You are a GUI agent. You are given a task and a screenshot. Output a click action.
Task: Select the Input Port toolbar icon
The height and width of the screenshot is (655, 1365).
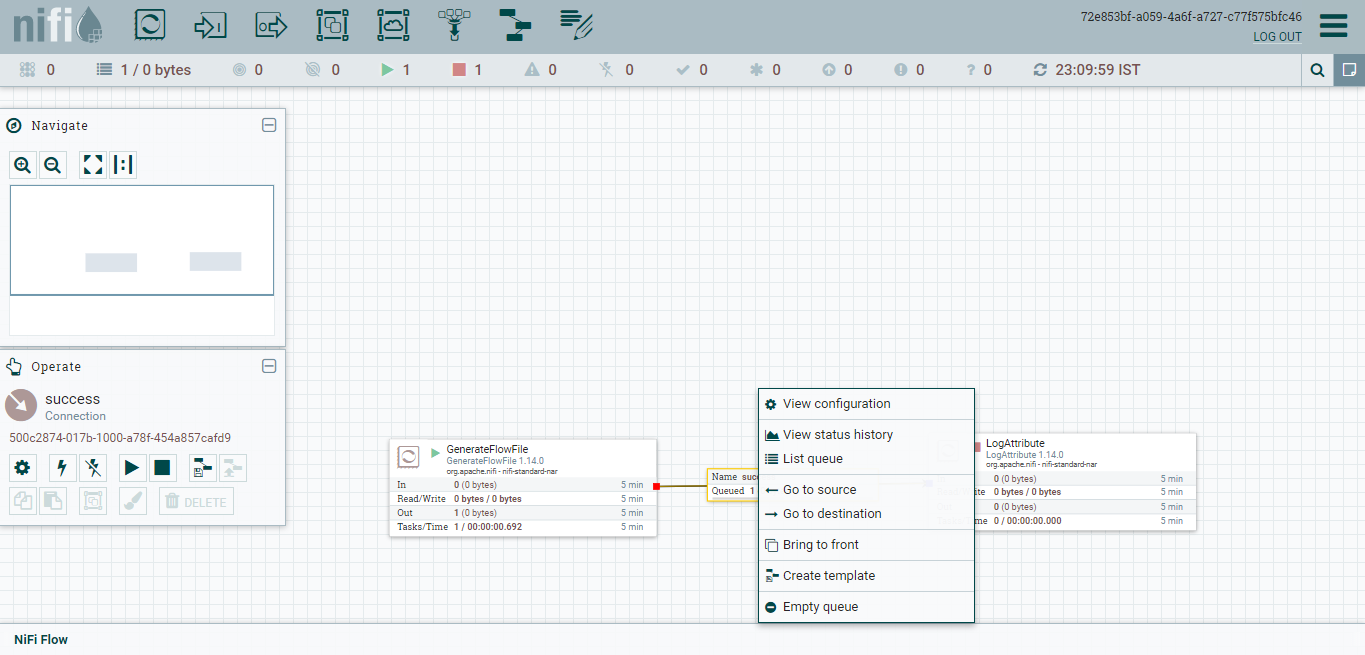pos(210,25)
